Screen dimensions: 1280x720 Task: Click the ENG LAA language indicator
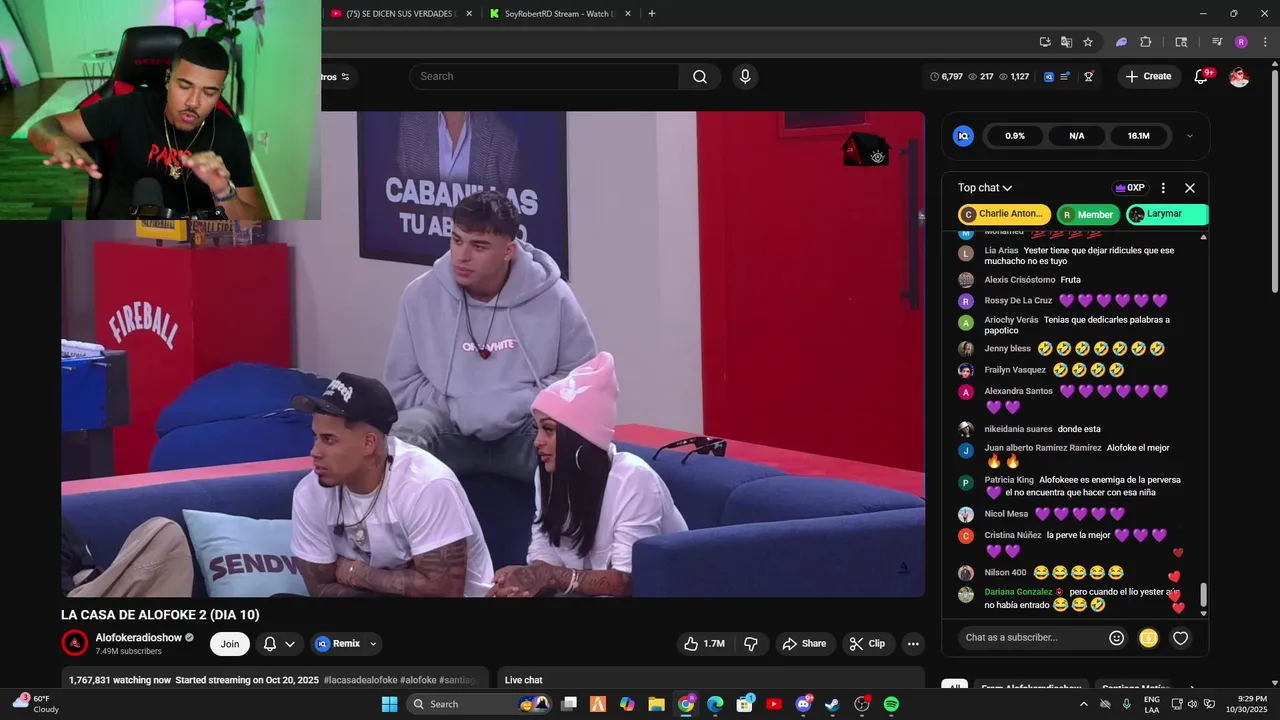point(1152,704)
